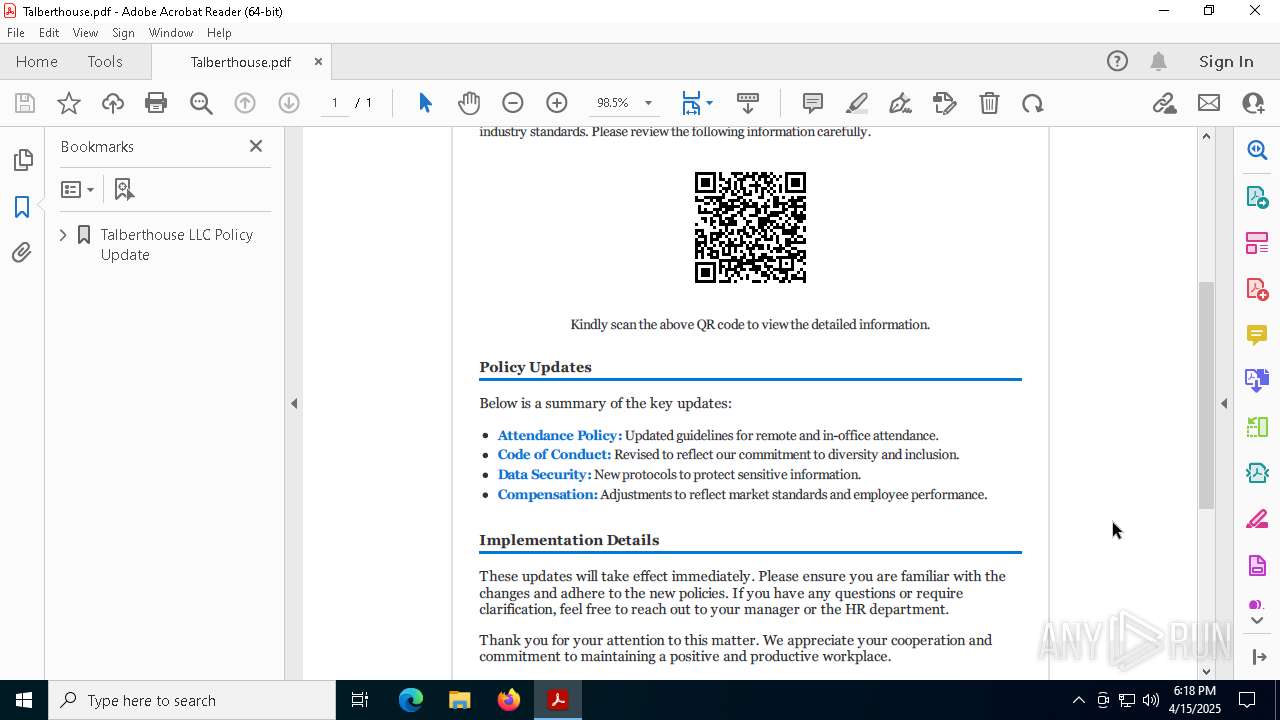Send the file by email envelope icon
Viewport: 1280px width, 720px height.
tap(1209, 103)
